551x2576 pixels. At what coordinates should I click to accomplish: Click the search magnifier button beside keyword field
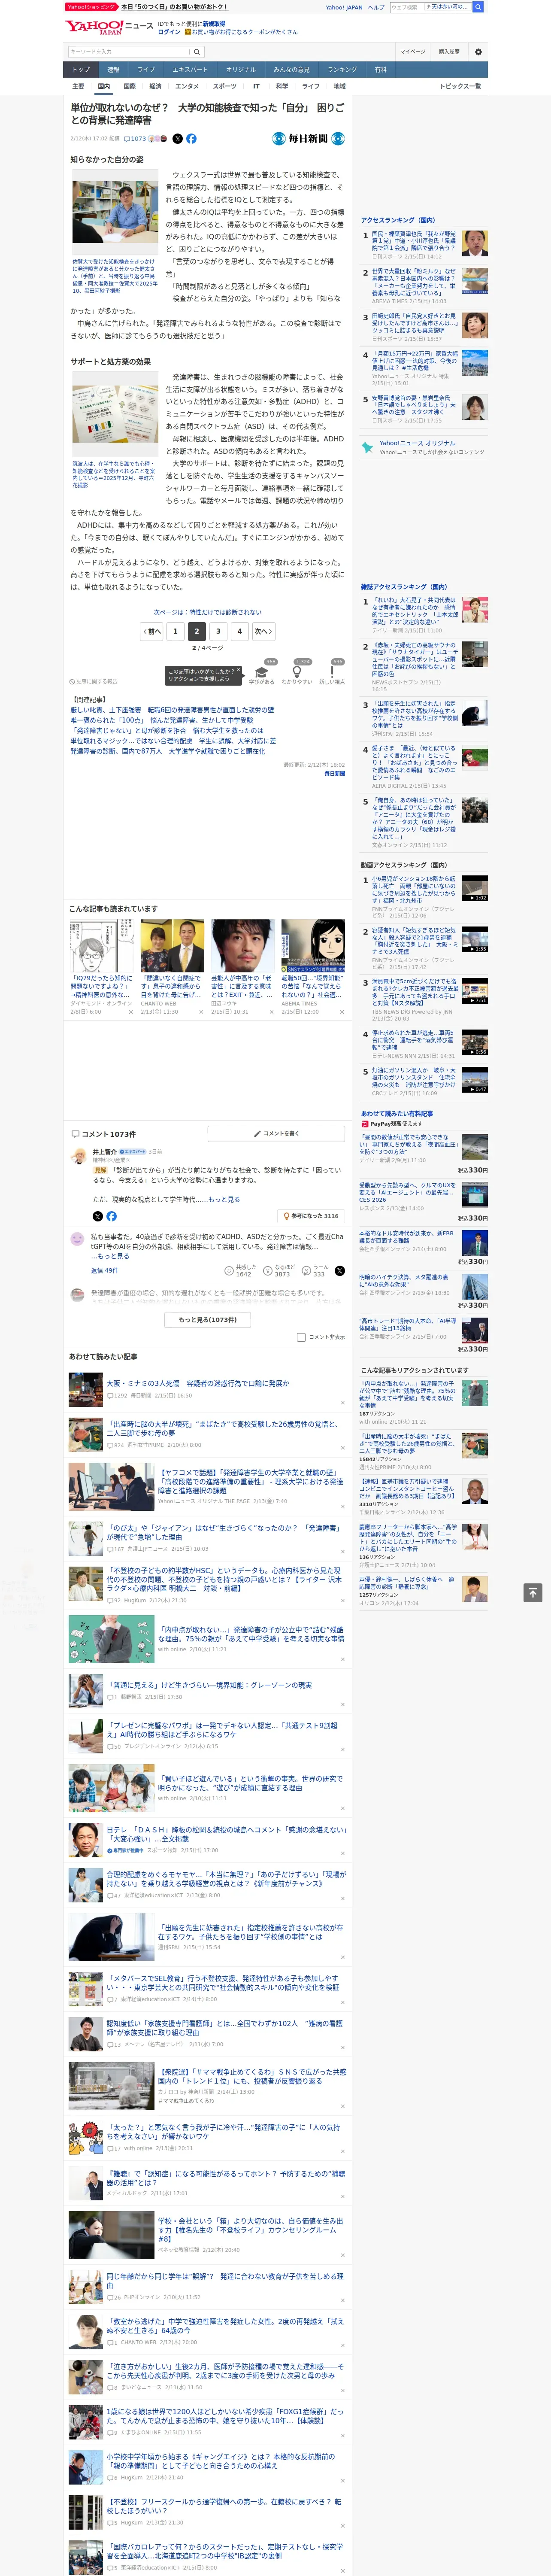click(197, 52)
